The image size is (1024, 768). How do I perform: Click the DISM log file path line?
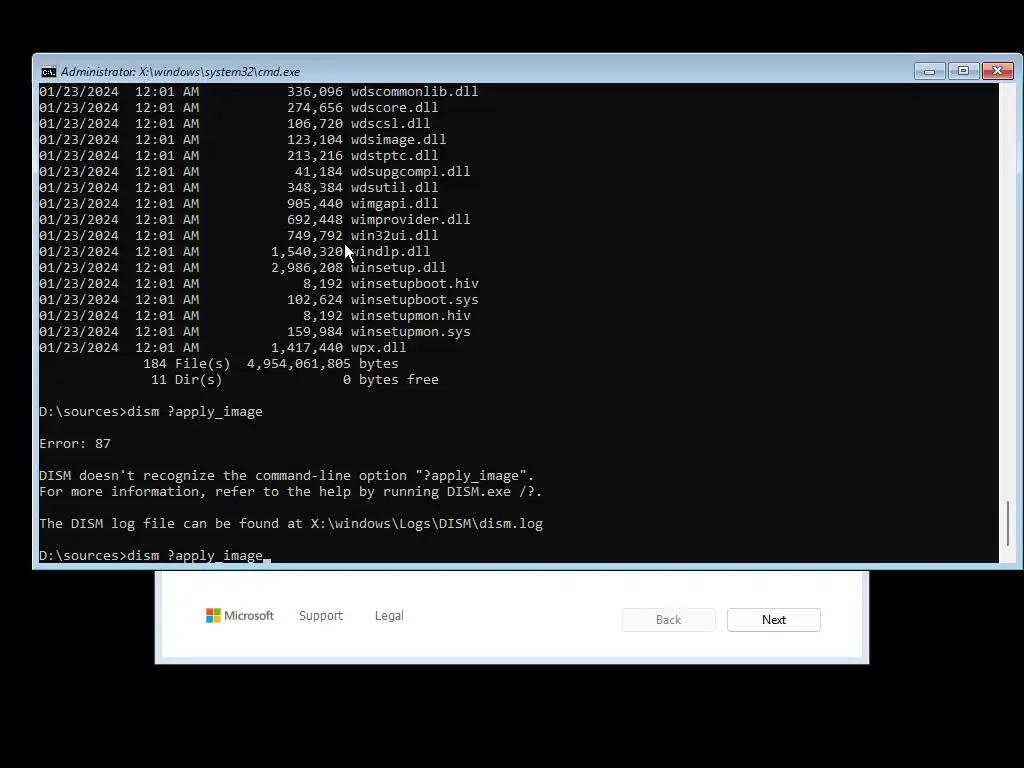pyautogui.click(x=291, y=524)
